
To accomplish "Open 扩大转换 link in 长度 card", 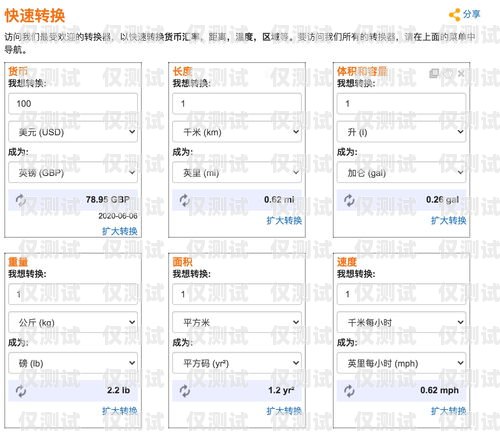I will coord(284,220).
